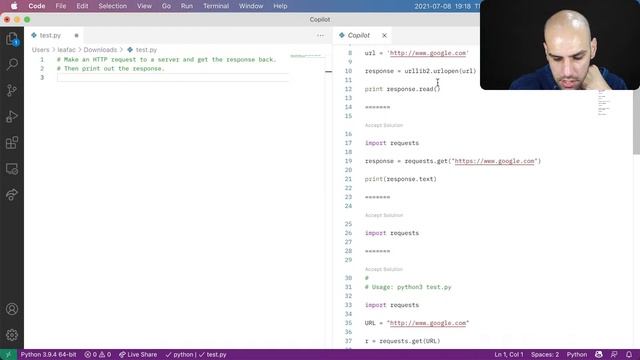Go to line via Ln 1, Col 1

click(x=509, y=355)
